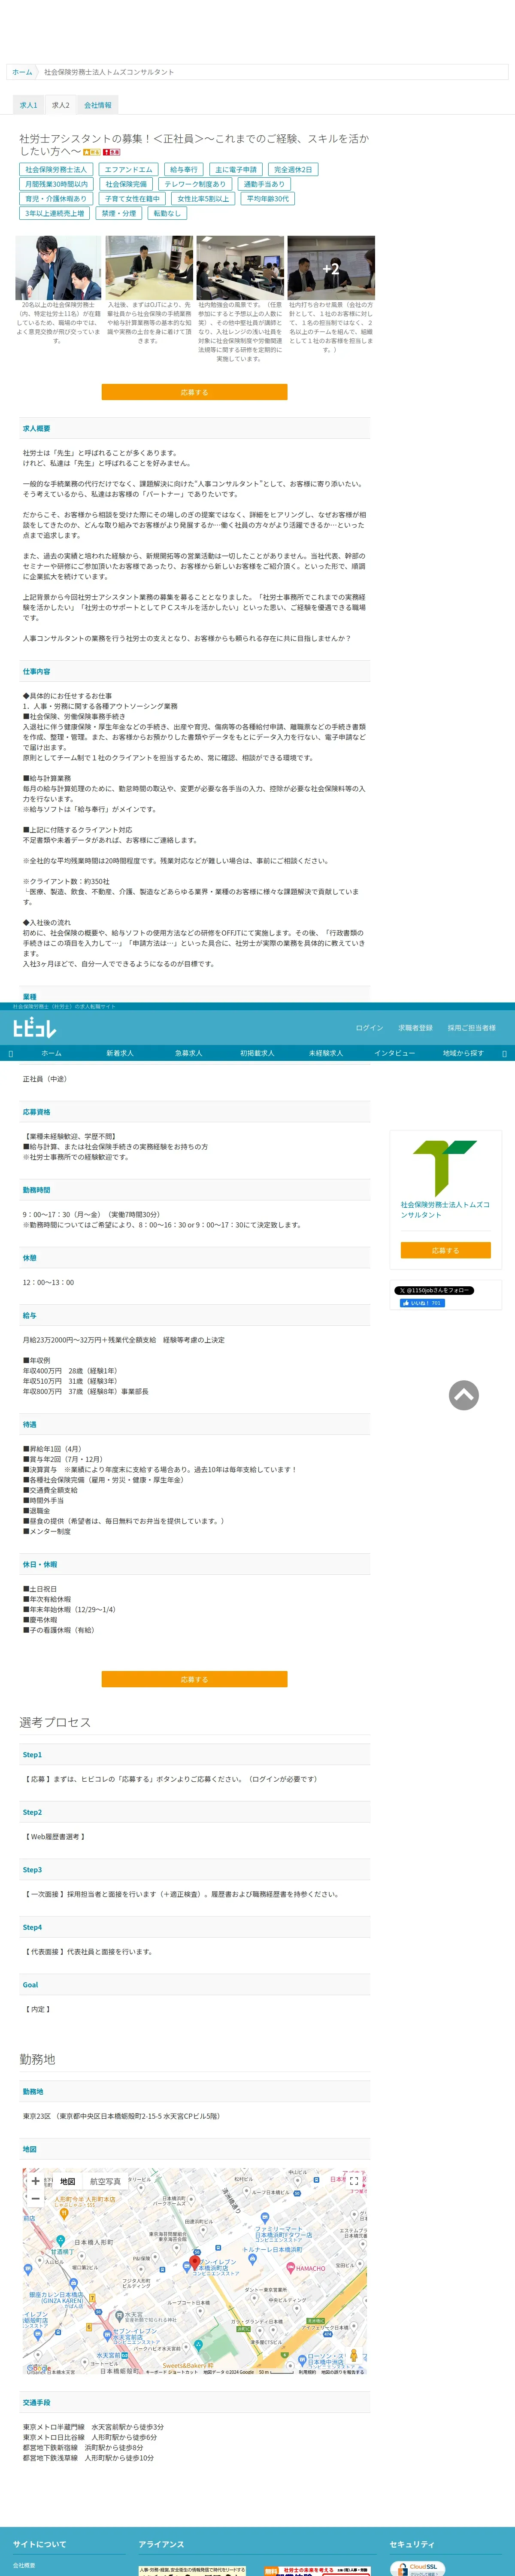
Task: Click the 応募する button above 選考プロセス
Action: (194, 1679)
